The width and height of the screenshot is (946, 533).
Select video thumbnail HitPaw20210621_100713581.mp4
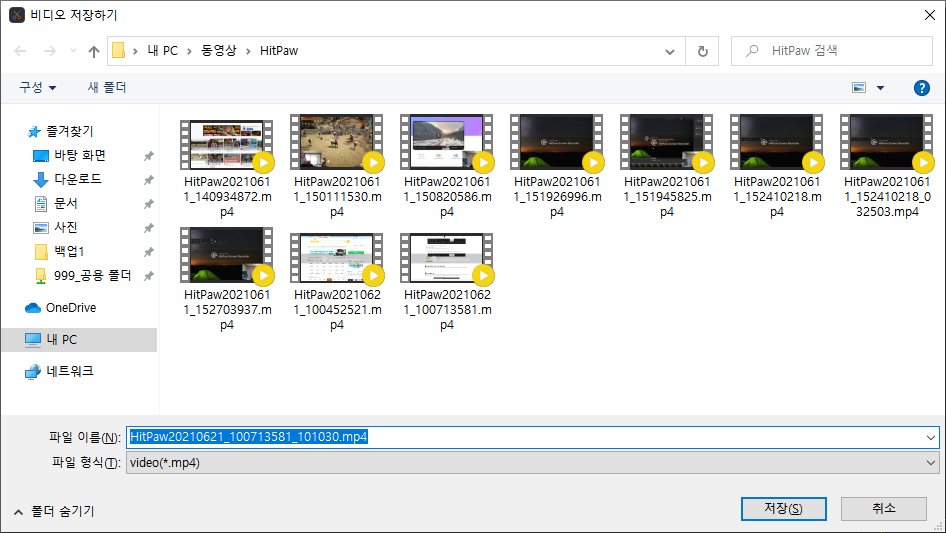point(446,258)
